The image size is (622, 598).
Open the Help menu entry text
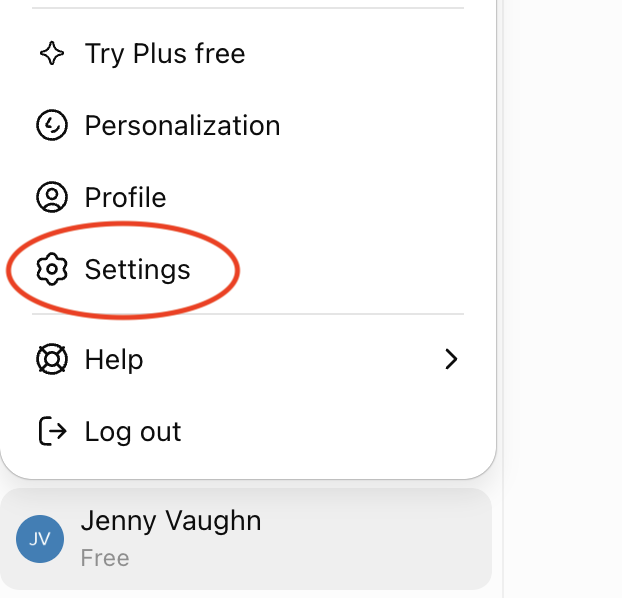[x=114, y=359]
